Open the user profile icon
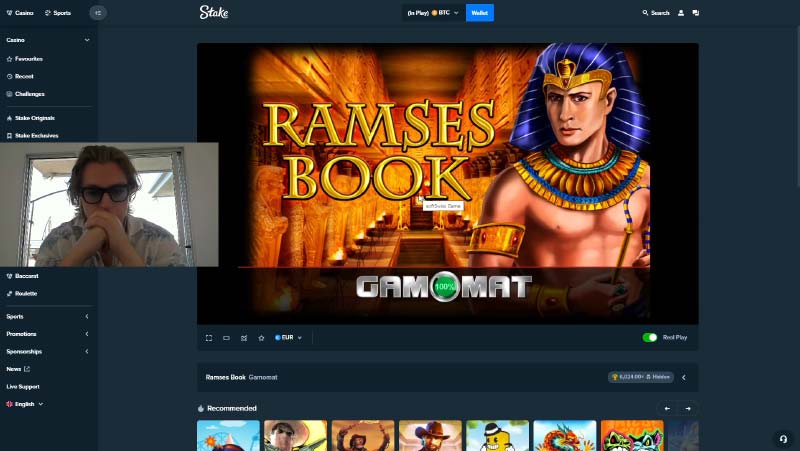The width and height of the screenshot is (800, 451). pyautogui.click(x=681, y=13)
